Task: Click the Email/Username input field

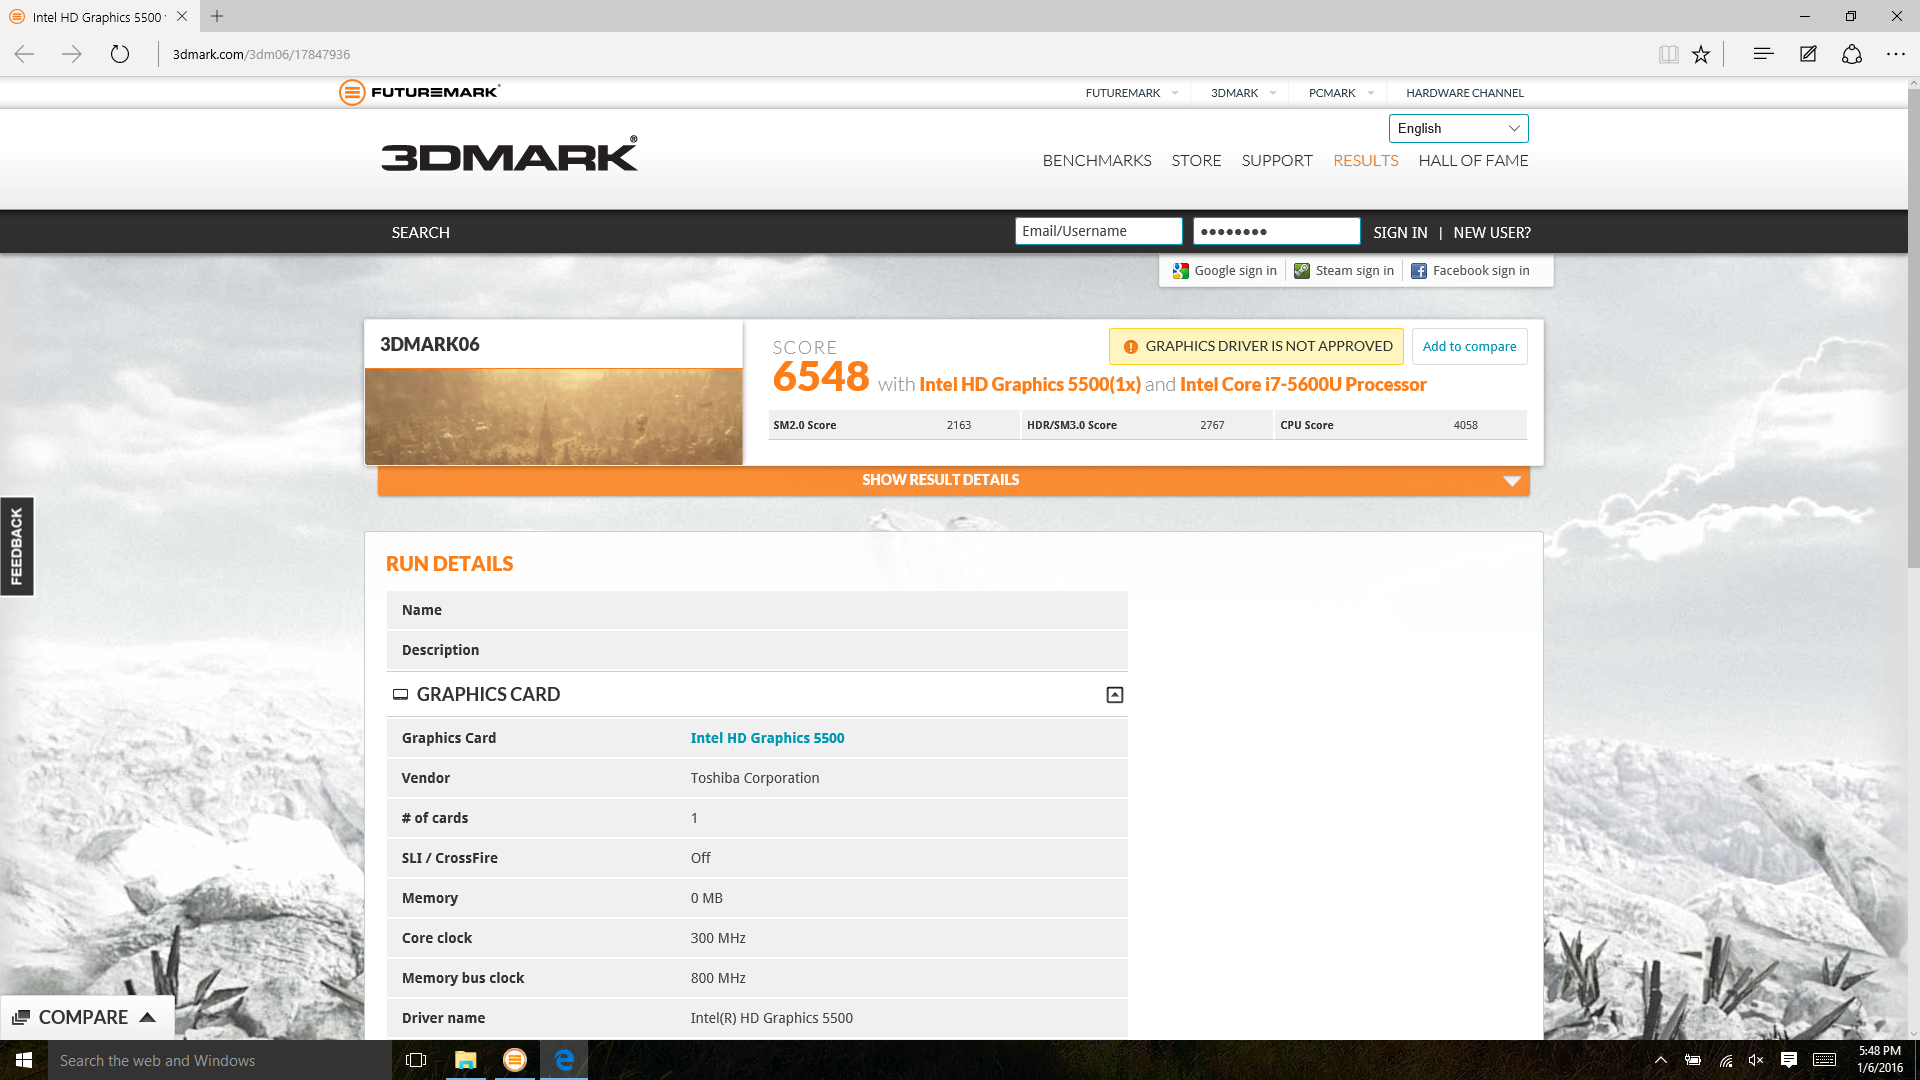Action: coord(1098,231)
